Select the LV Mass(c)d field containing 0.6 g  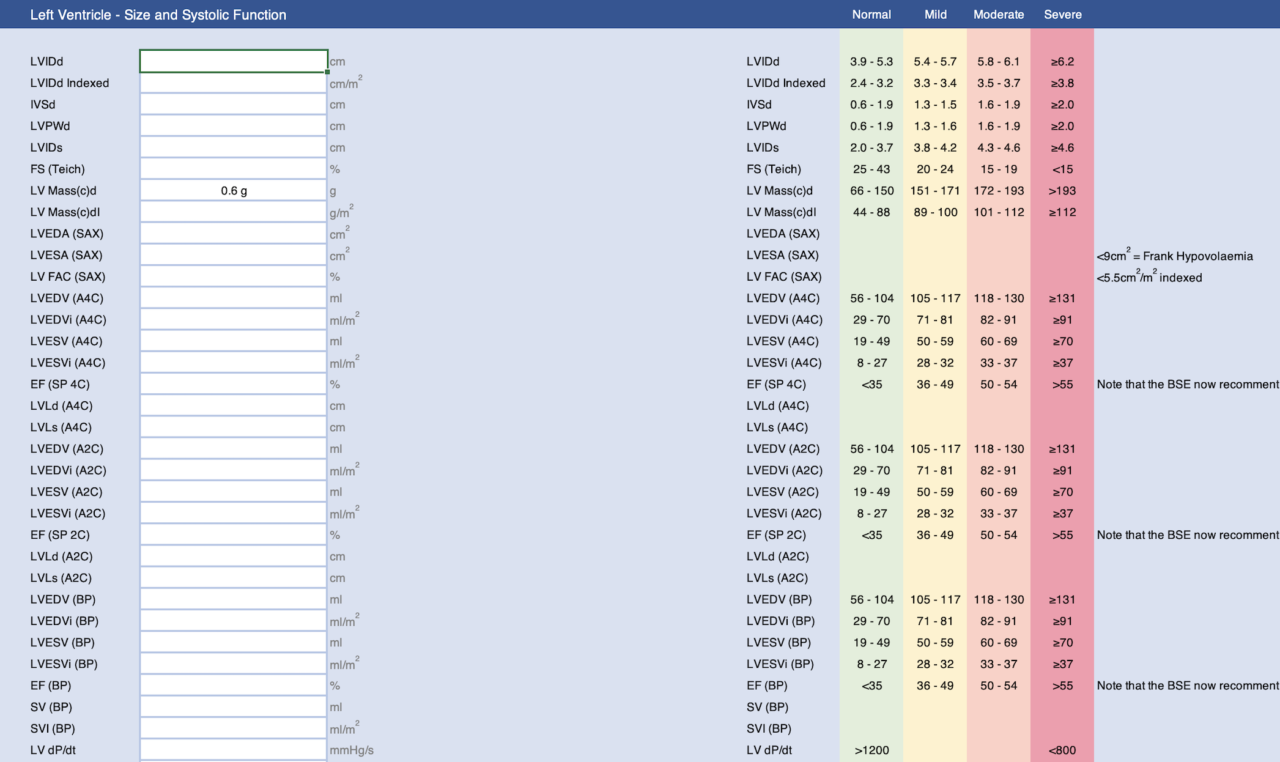233,191
